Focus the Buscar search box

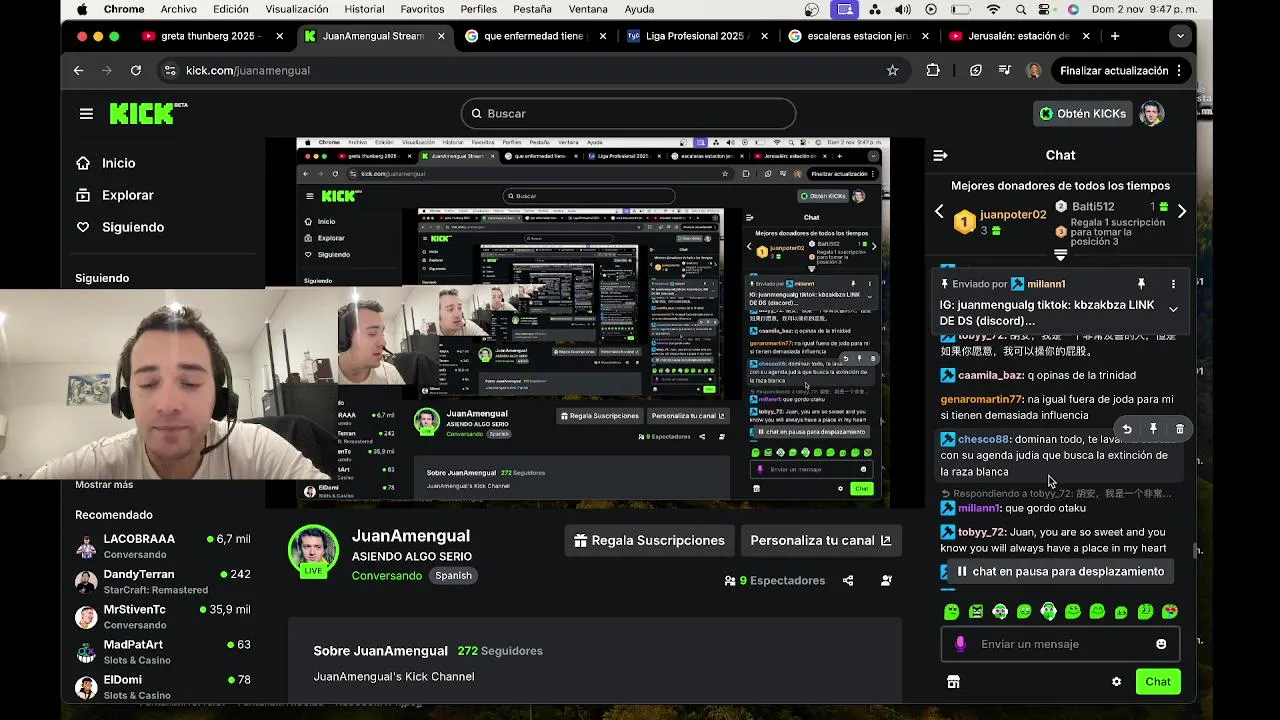[x=628, y=114]
